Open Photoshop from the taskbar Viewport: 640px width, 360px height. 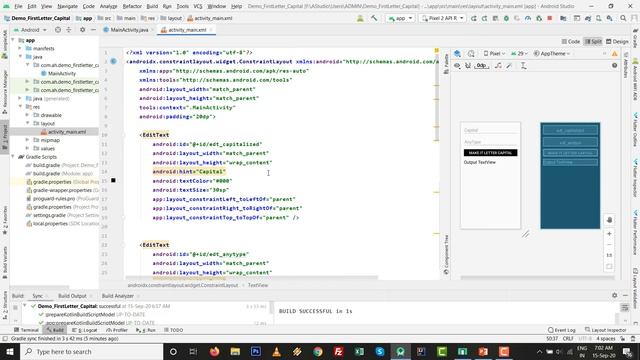pyautogui.click(x=256, y=351)
